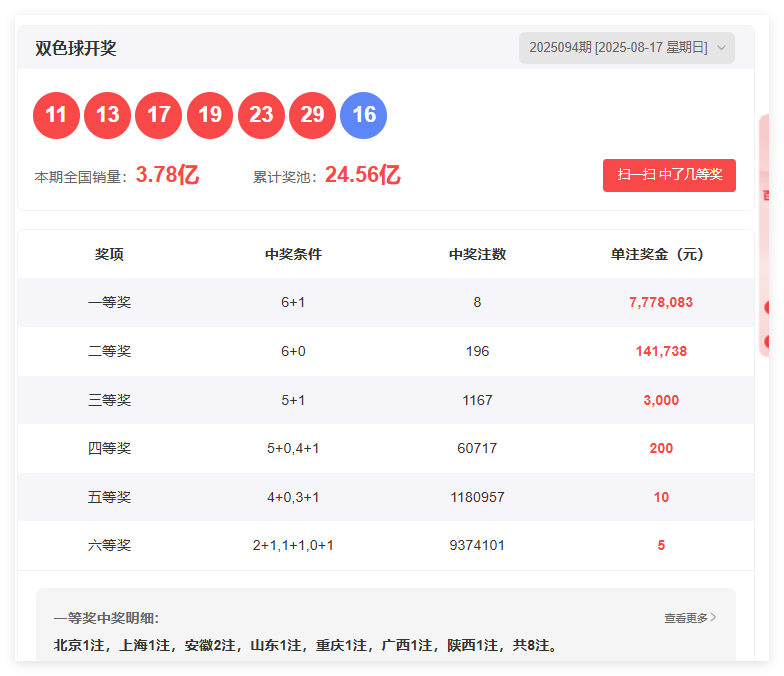Select the 五等奖 row label
The width and height of the screenshot is (784, 676).
coord(109,497)
